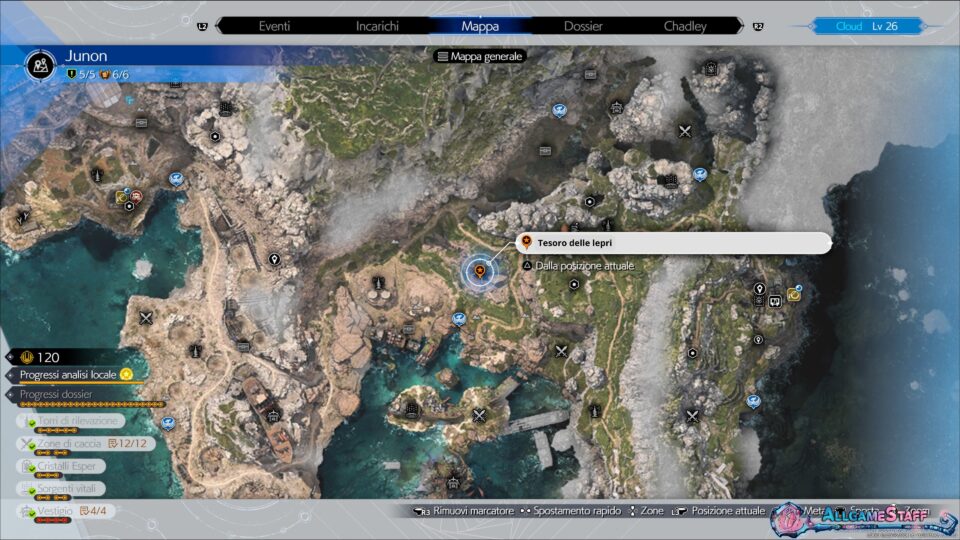Click the 4/4 Vestigio count
The height and width of the screenshot is (540, 960).
[x=93, y=511]
